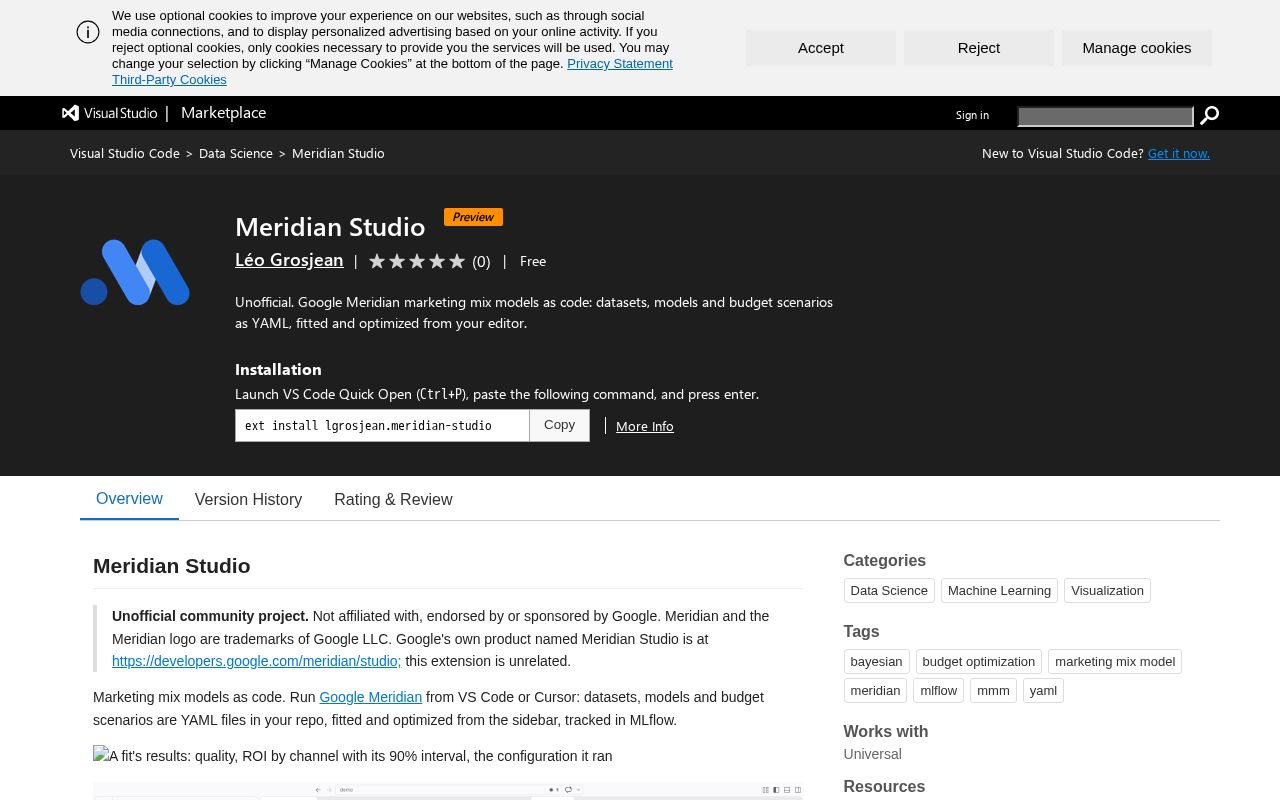The width and height of the screenshot is (1280, 800).
Task: Select the Overview tab
Action: click(129, 498)
